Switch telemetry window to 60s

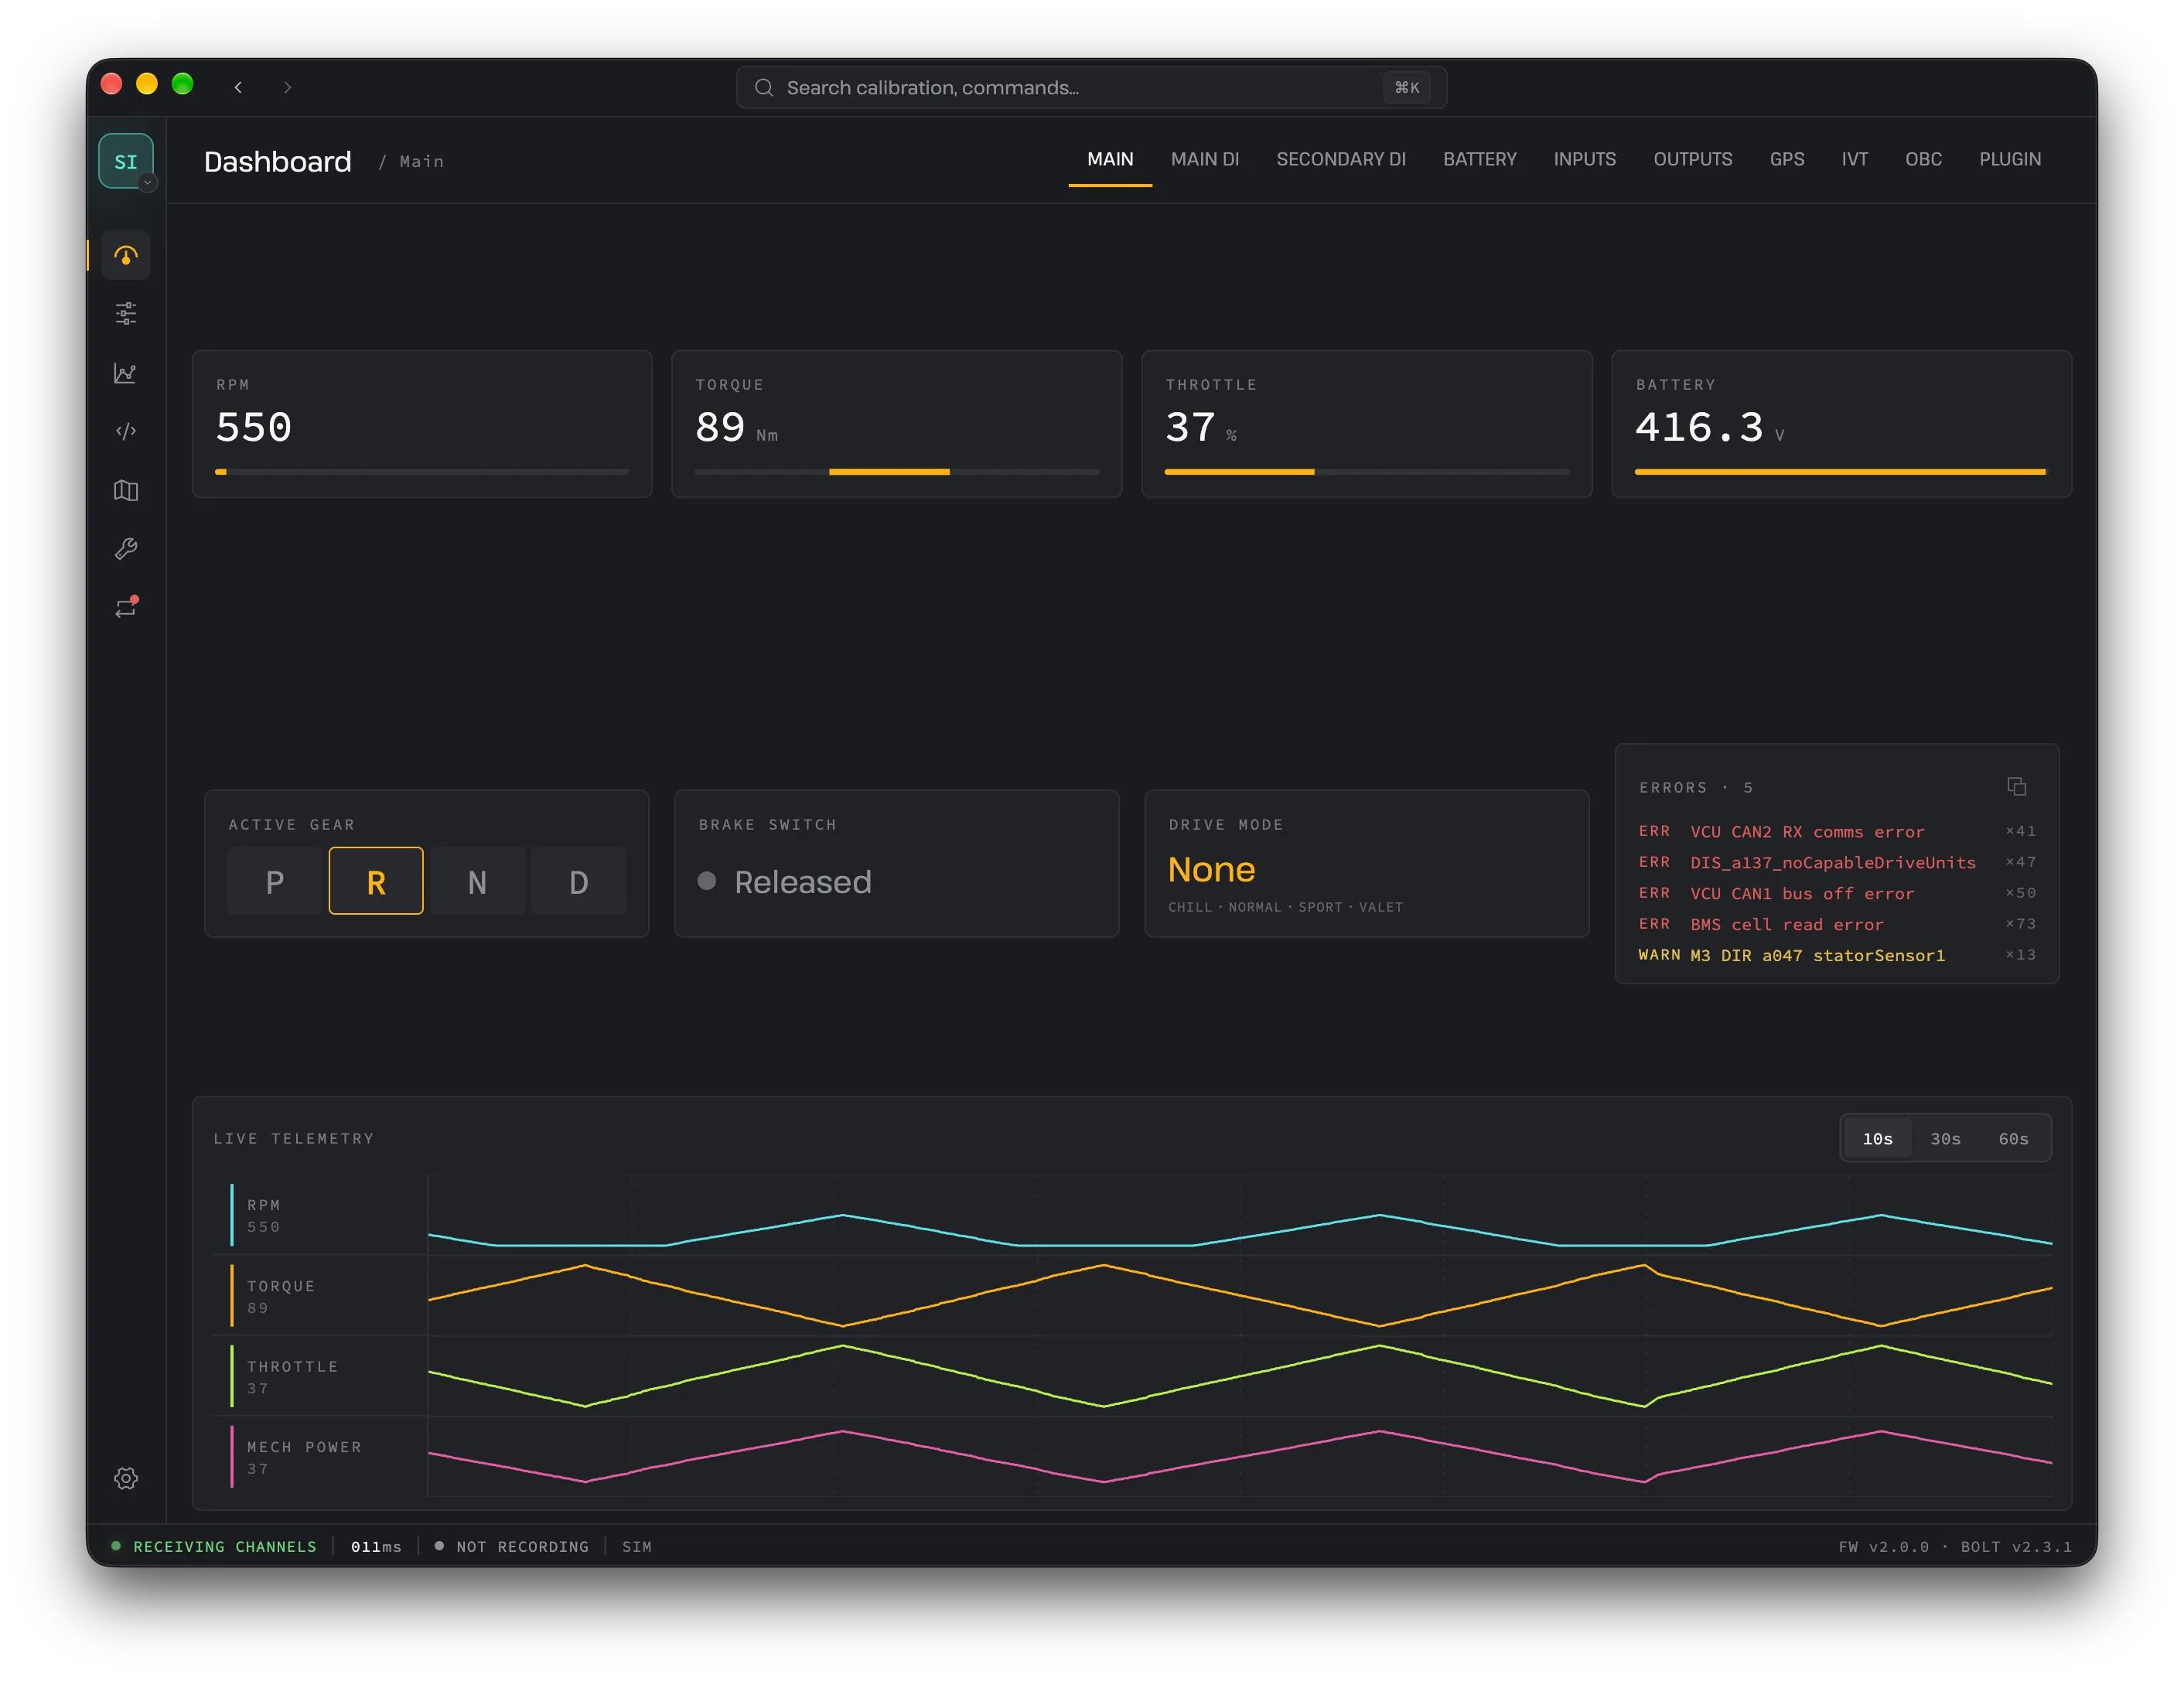[2013, 1138]
